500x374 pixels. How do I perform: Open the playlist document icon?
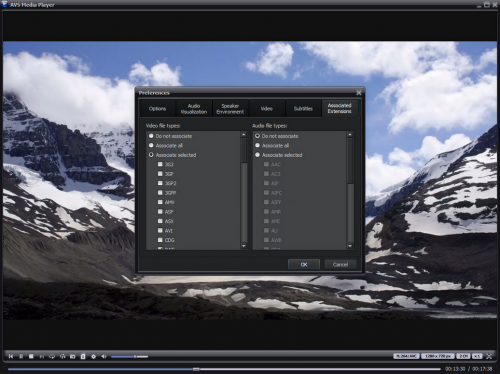[83, 356]
